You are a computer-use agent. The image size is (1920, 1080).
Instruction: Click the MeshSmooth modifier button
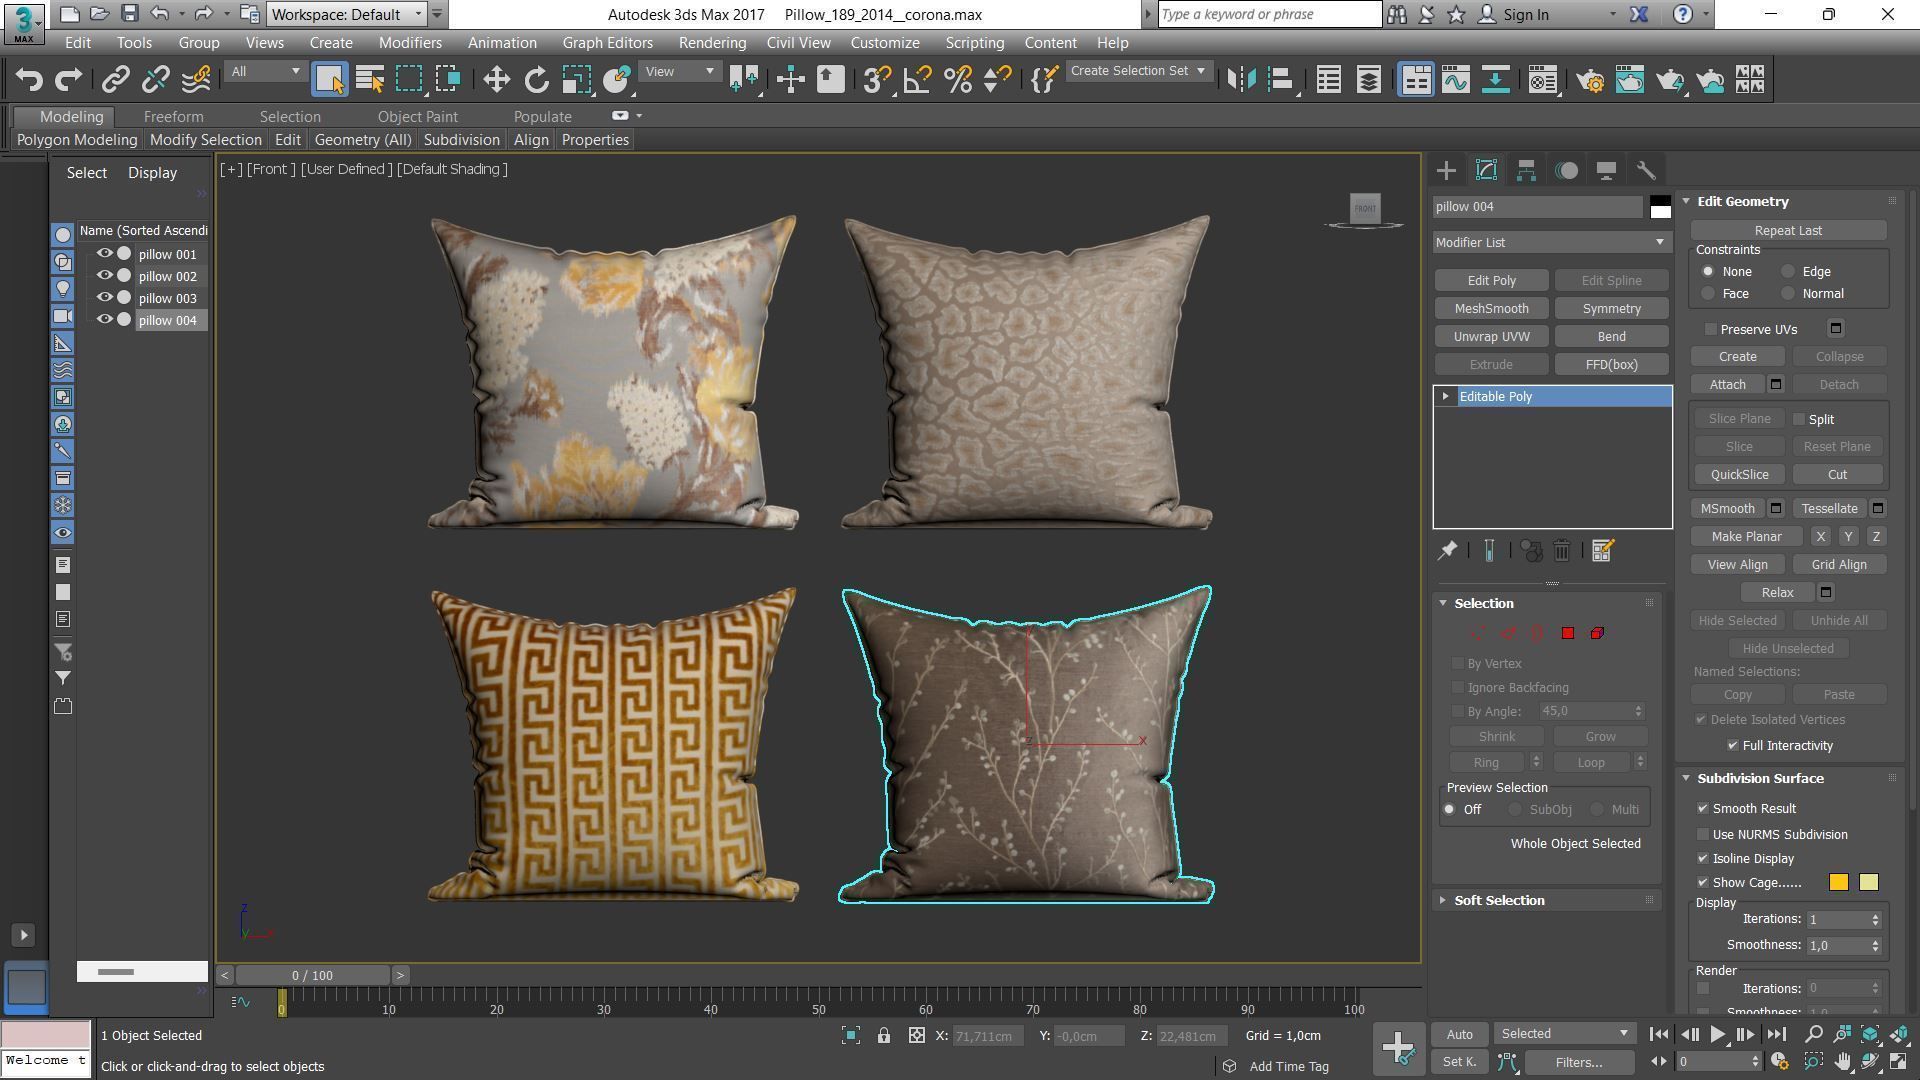coord(1491,308)
